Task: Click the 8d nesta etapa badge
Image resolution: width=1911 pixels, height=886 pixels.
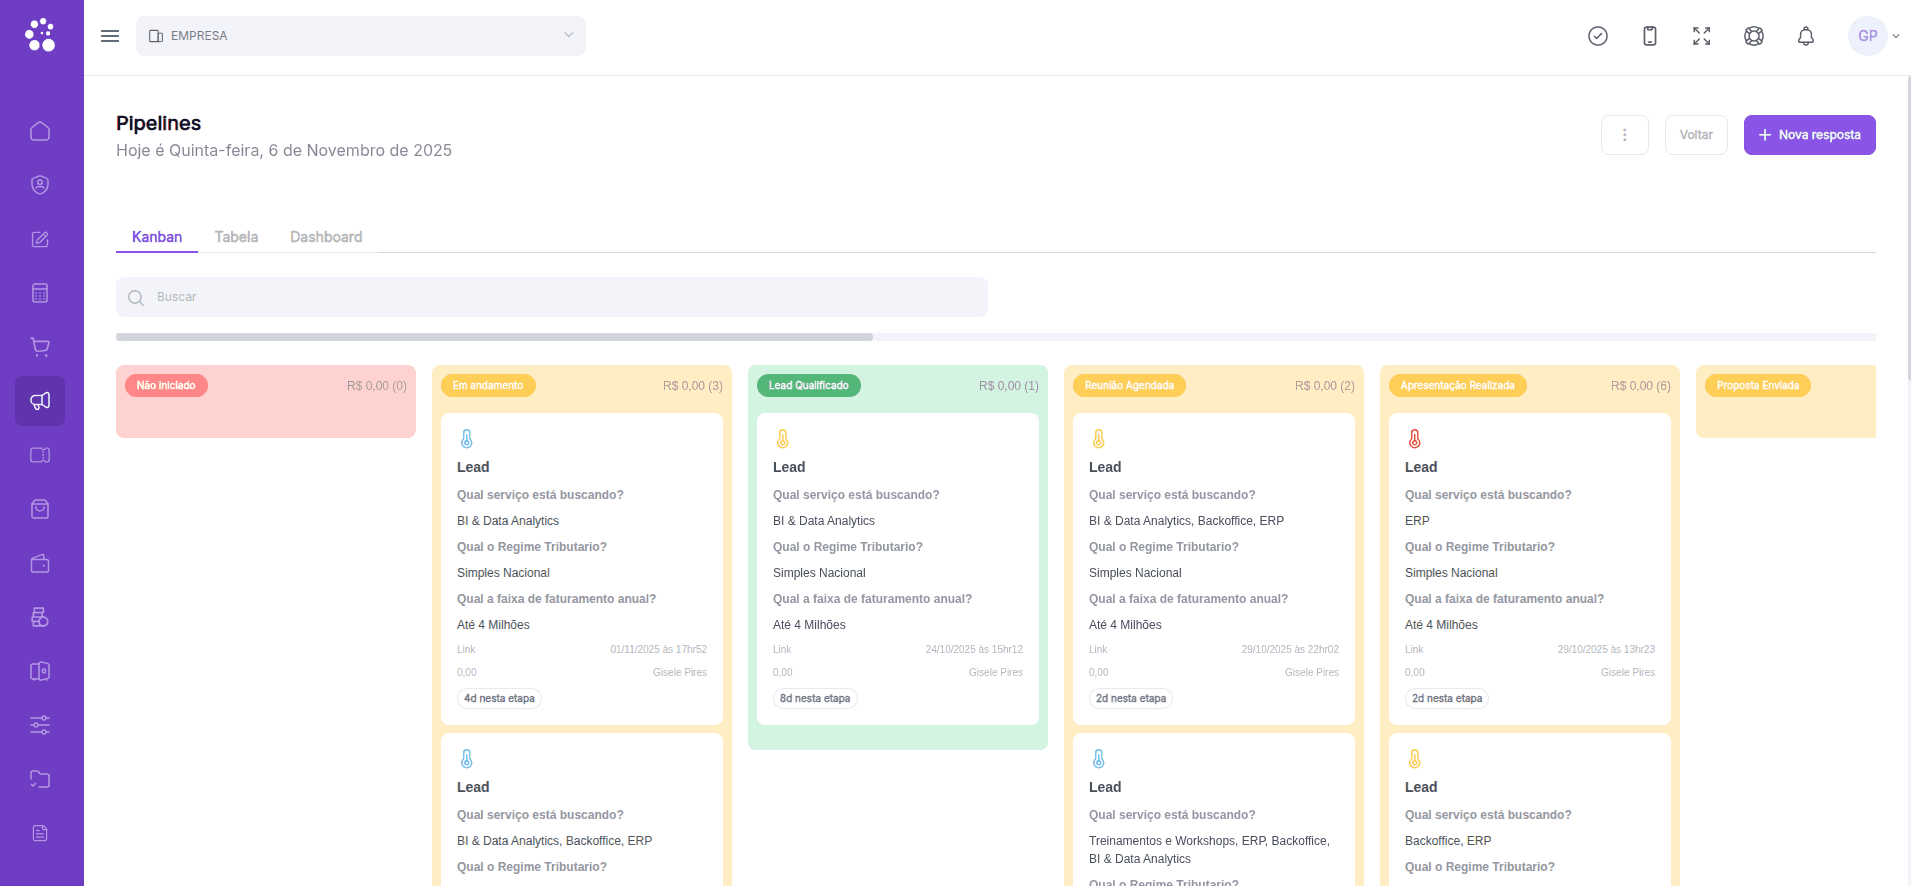Action: (x=815, y=699)
